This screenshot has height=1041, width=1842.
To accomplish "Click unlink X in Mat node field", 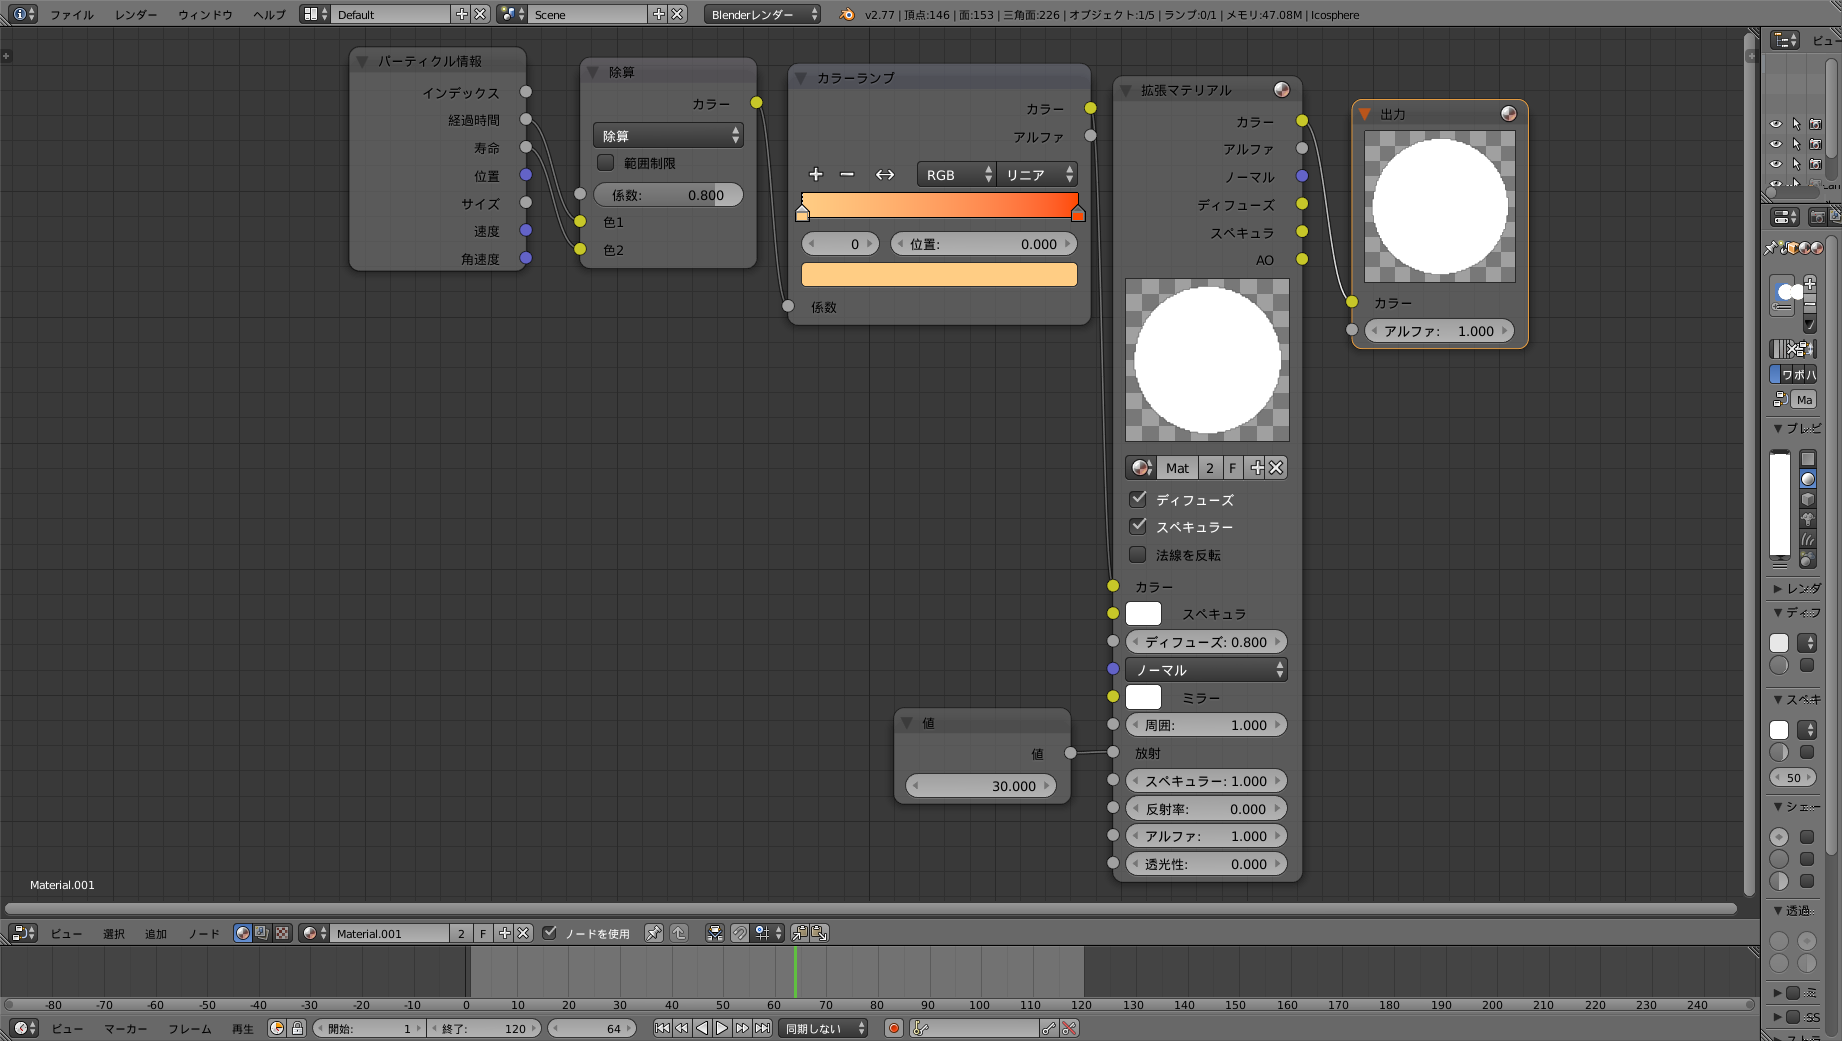I will [1276, 468].
